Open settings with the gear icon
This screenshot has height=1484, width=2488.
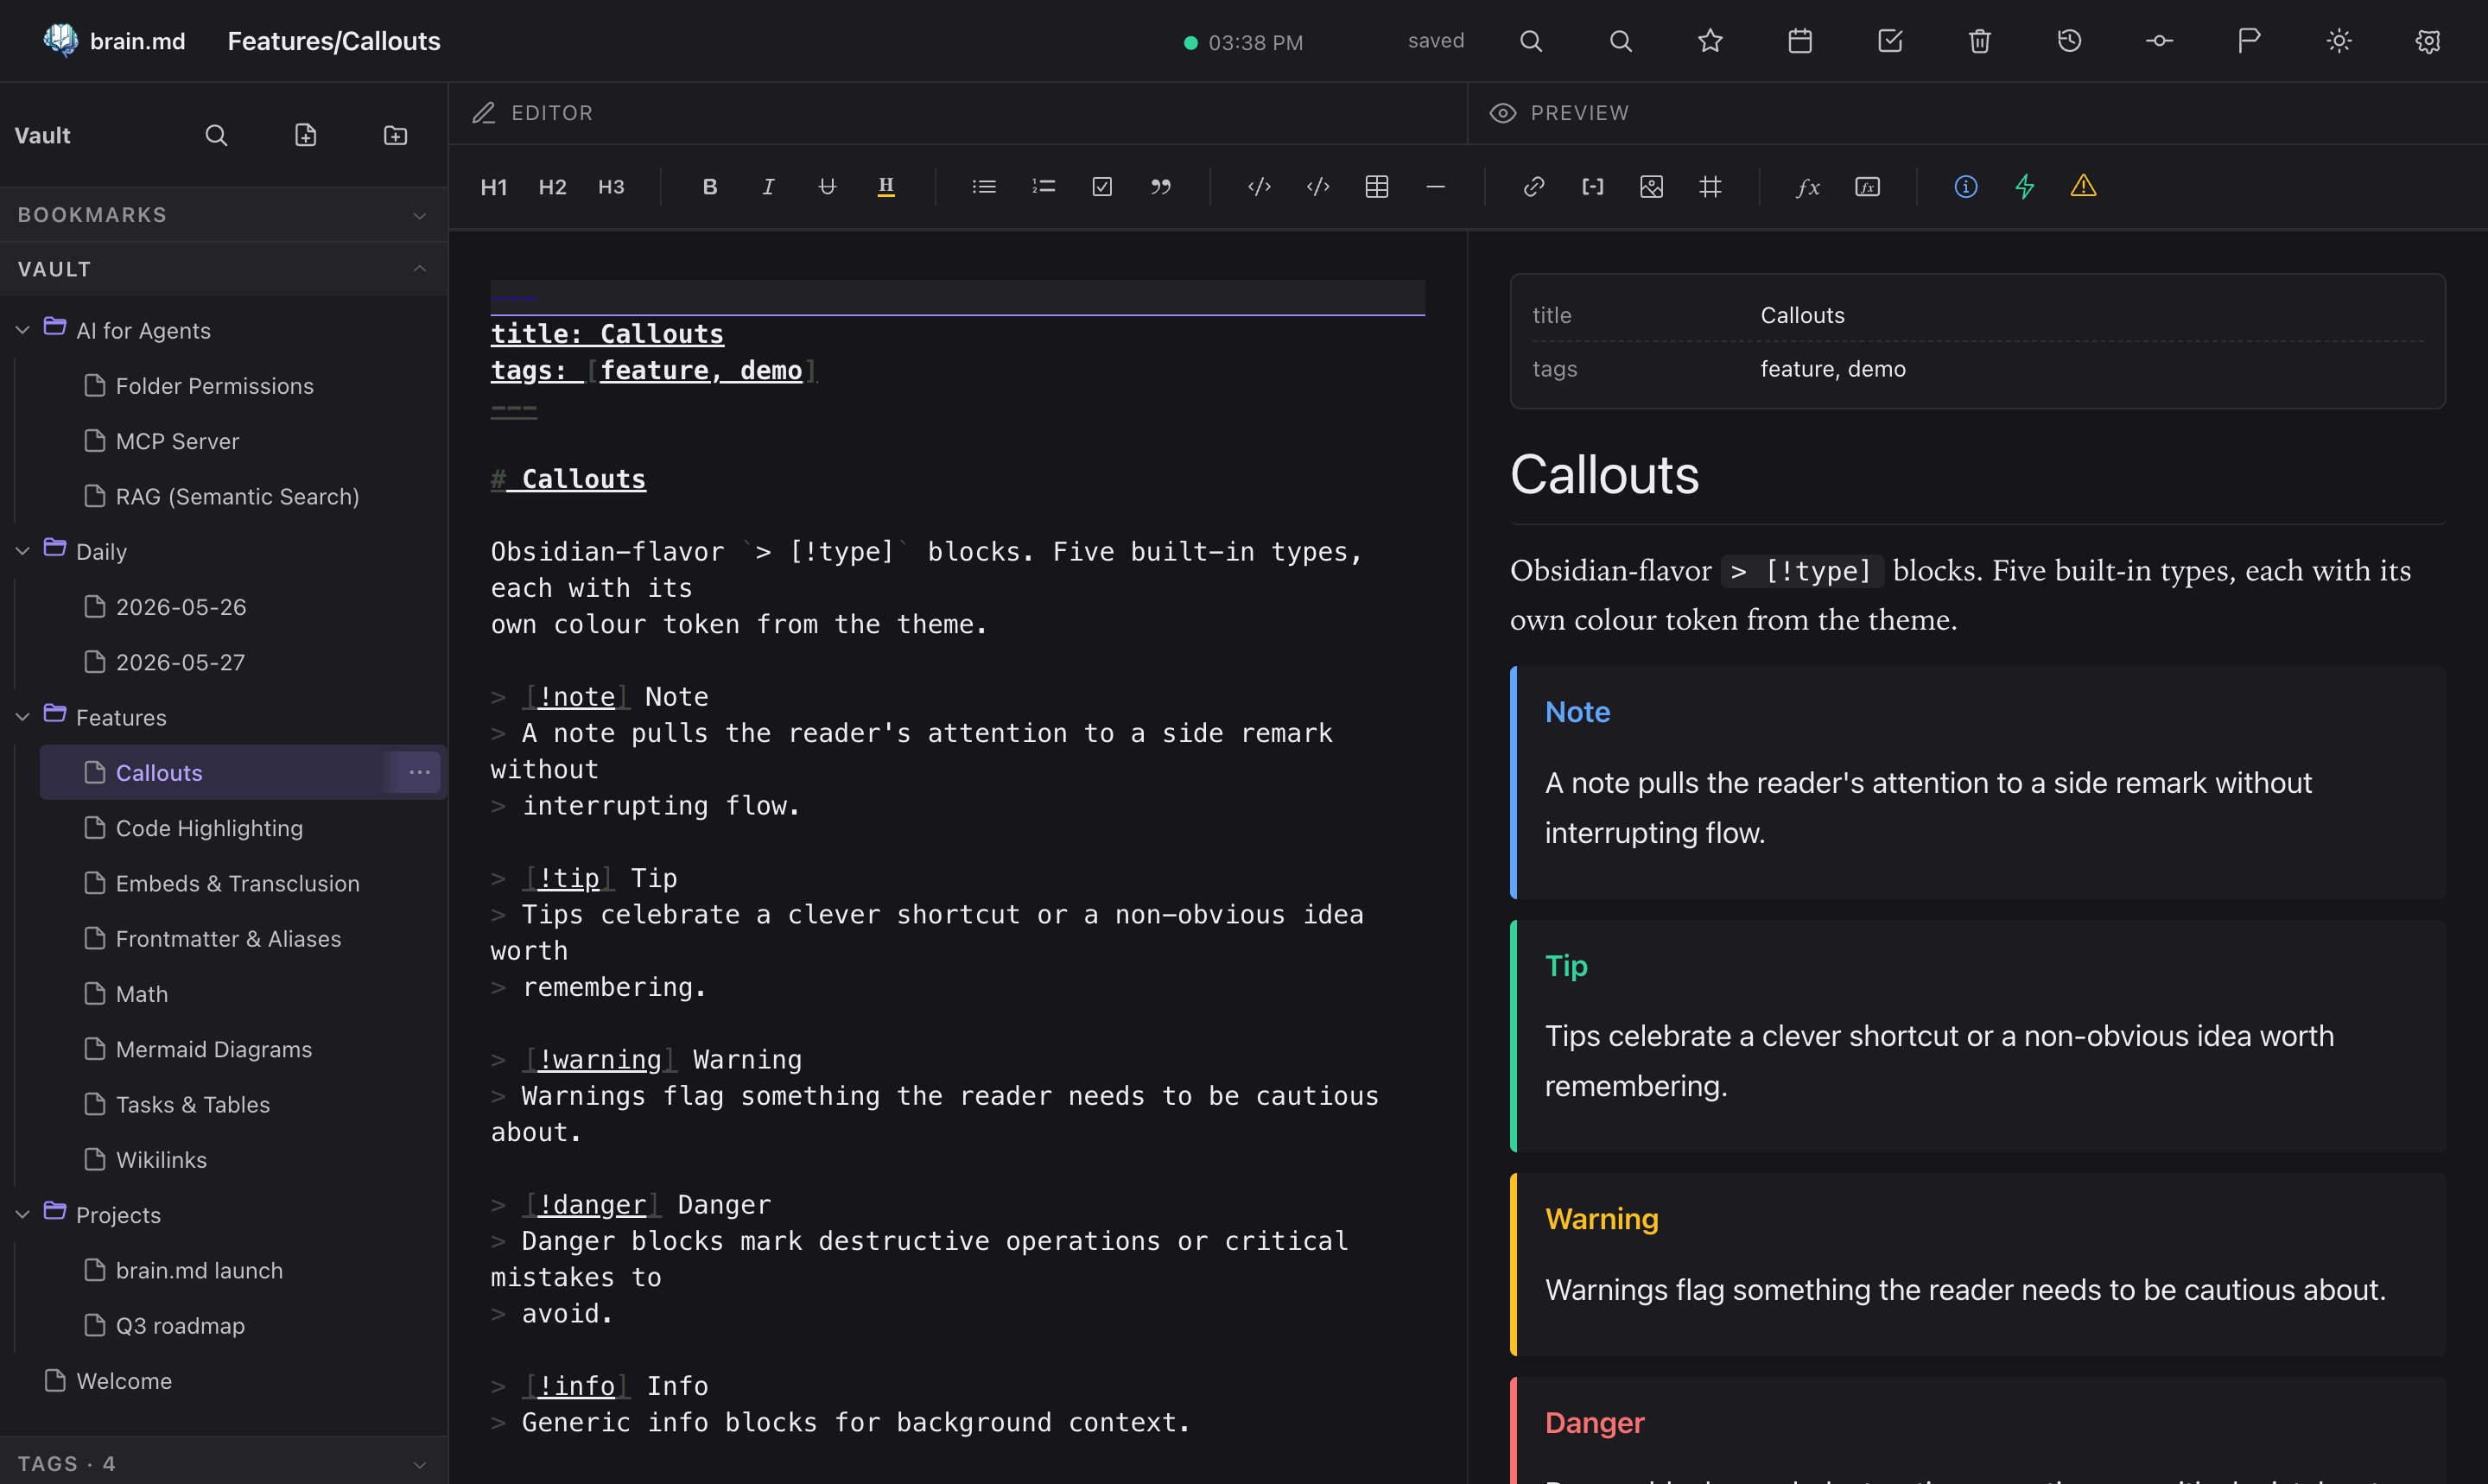2428,41
